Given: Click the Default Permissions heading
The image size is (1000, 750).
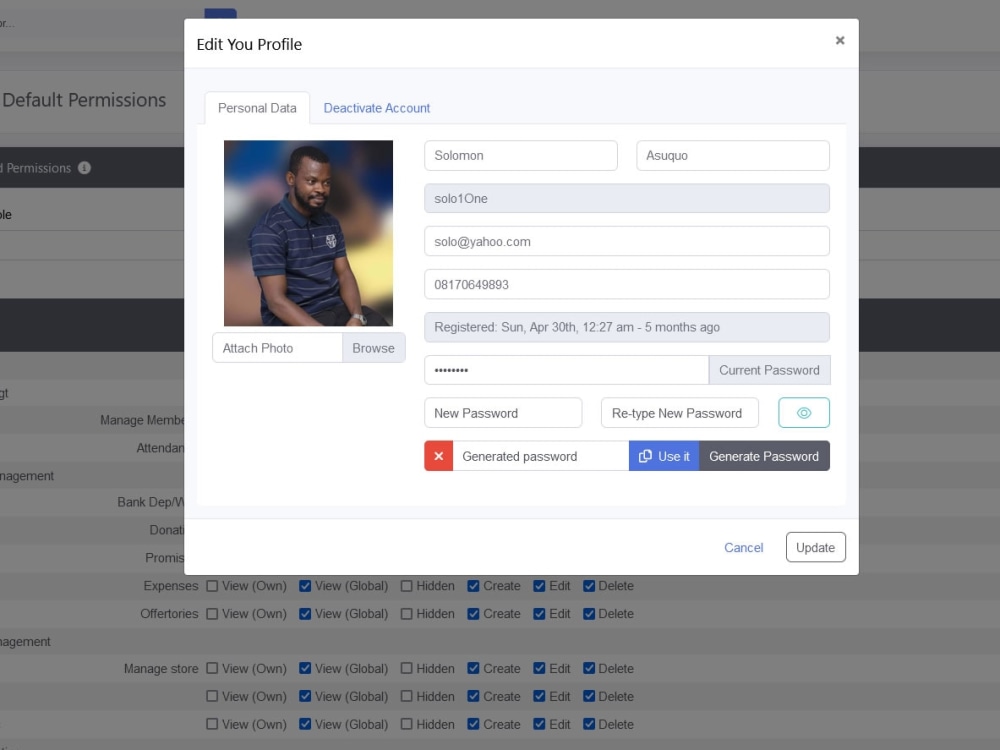Looking at the screenshot, I should (84, 100).
